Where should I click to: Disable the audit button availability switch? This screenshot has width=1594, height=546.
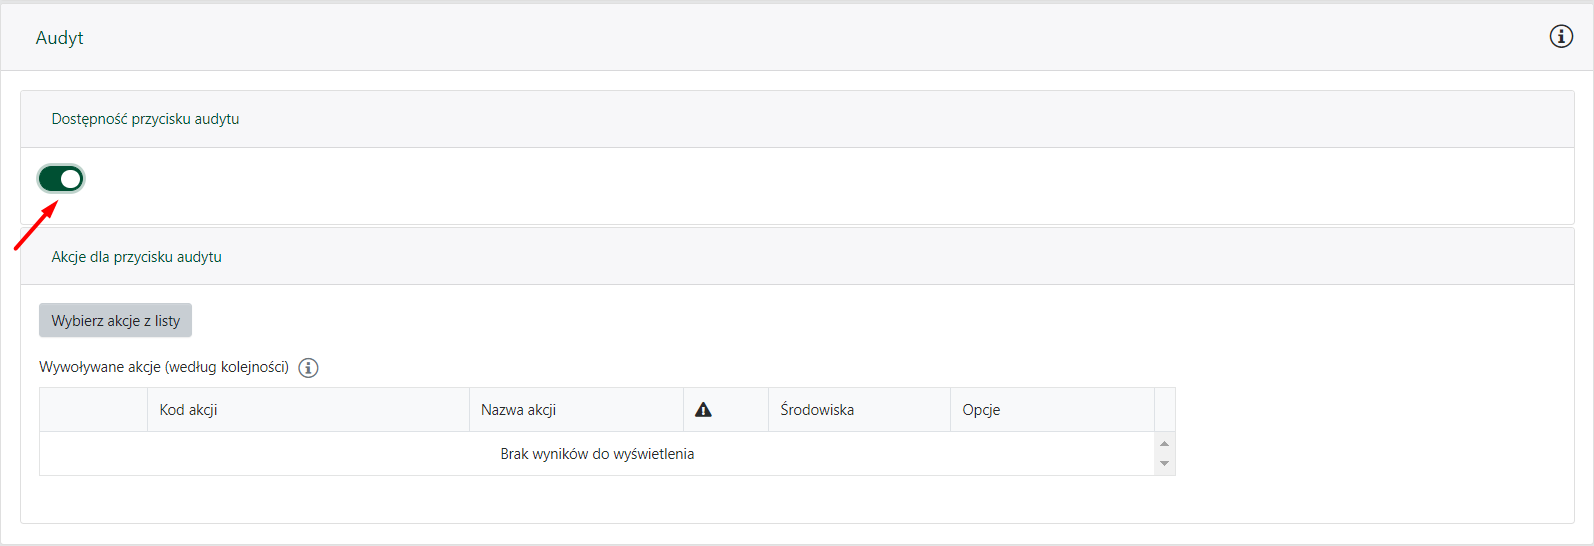point(61,179)
